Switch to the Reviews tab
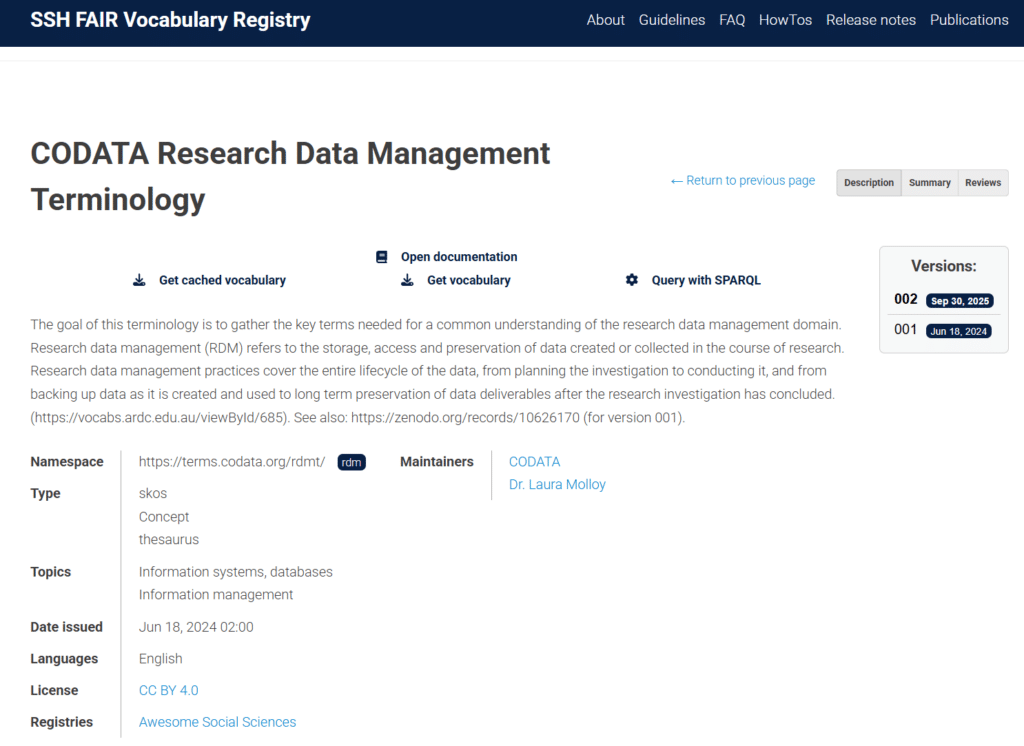This screenshot has width=1024, height=746. pos(983,183)
